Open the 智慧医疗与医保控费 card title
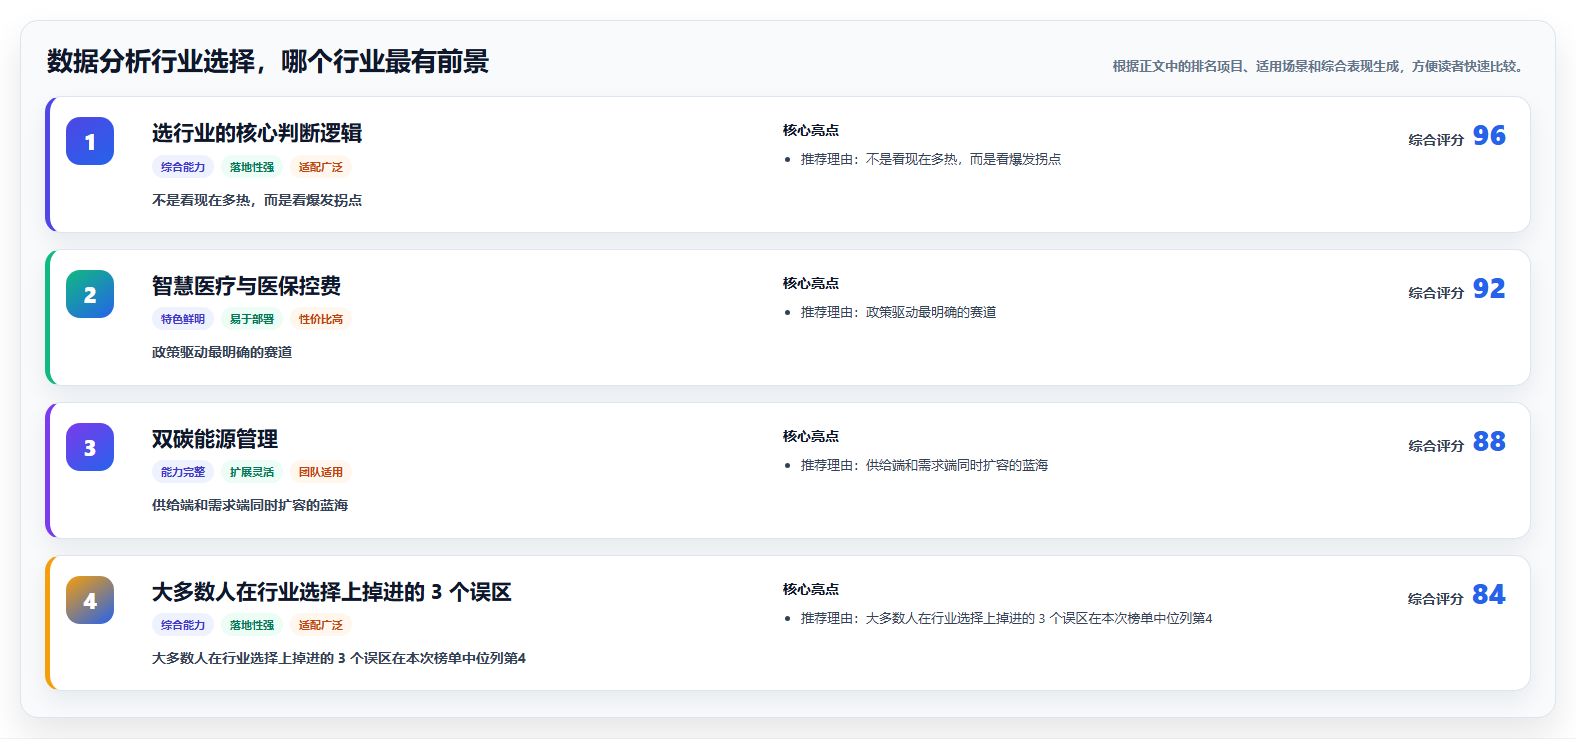 246,286
